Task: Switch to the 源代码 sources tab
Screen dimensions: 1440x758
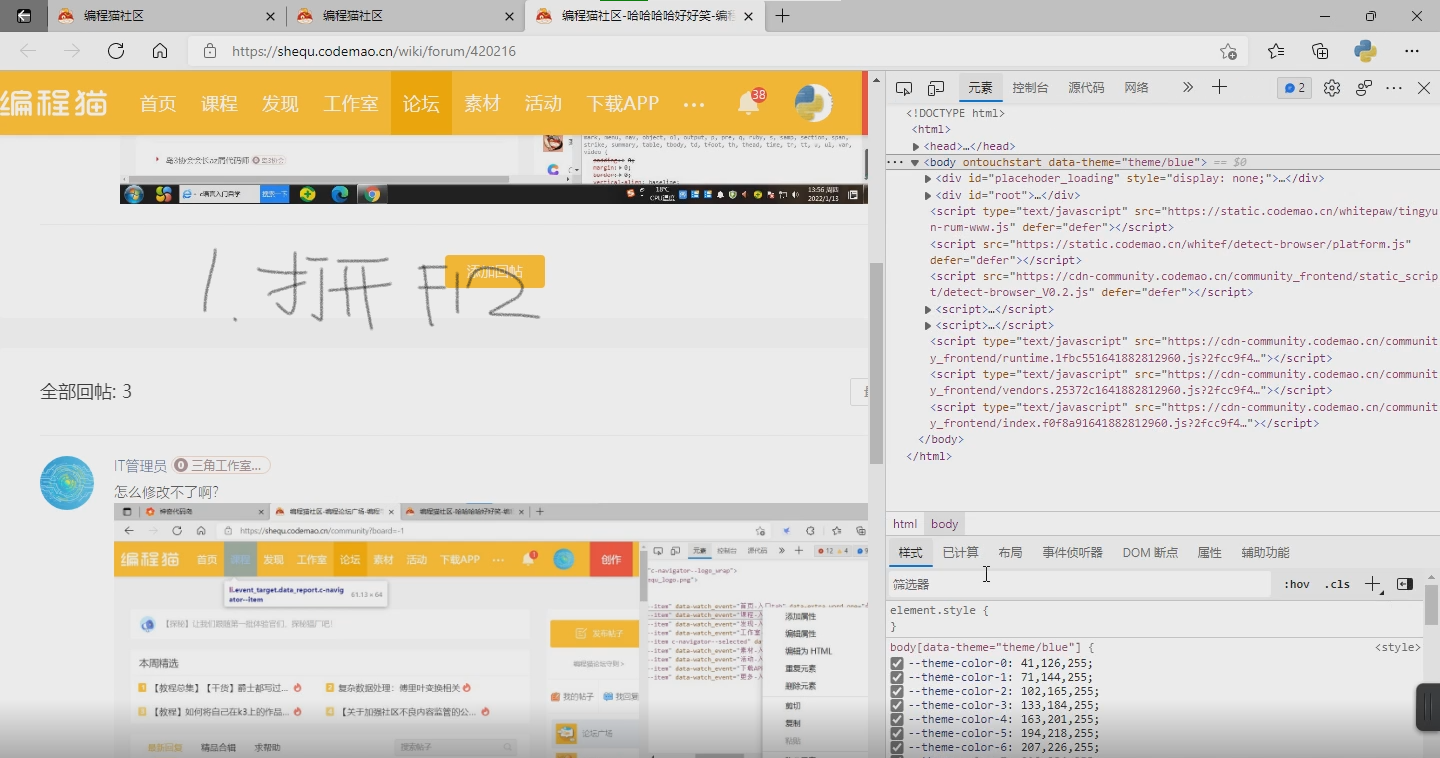Action: tap(1086, 88)
